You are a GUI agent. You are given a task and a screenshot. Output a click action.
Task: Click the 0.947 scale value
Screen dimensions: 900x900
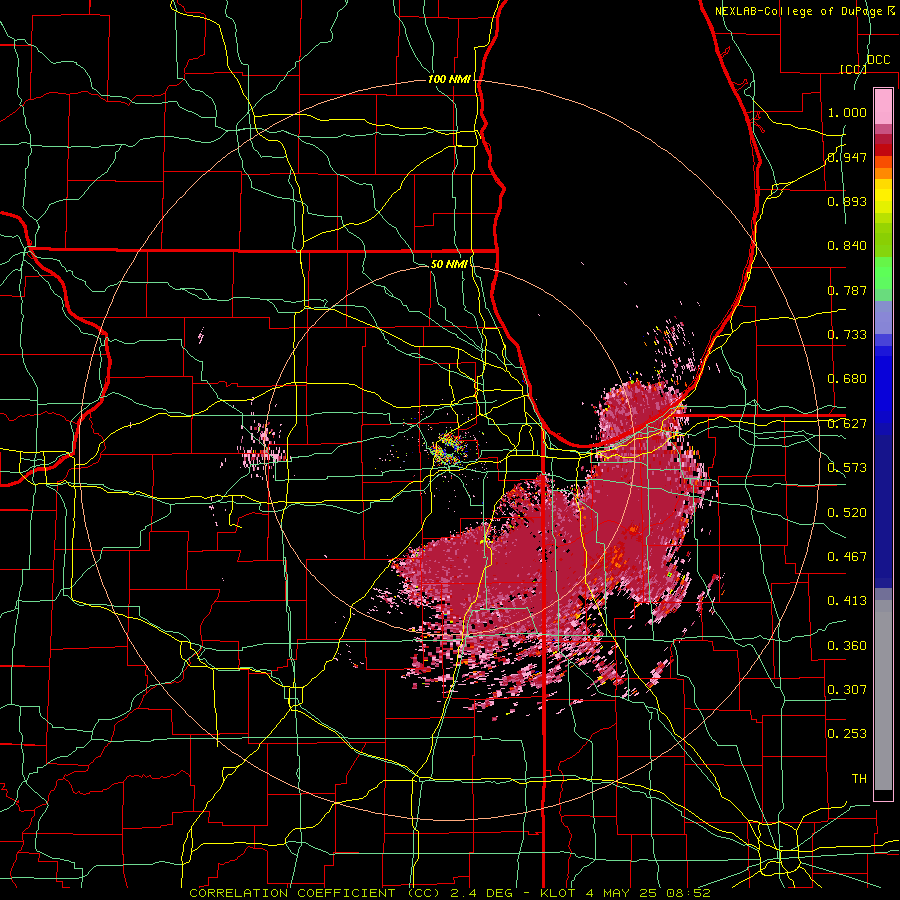click(x=847, y=157)
